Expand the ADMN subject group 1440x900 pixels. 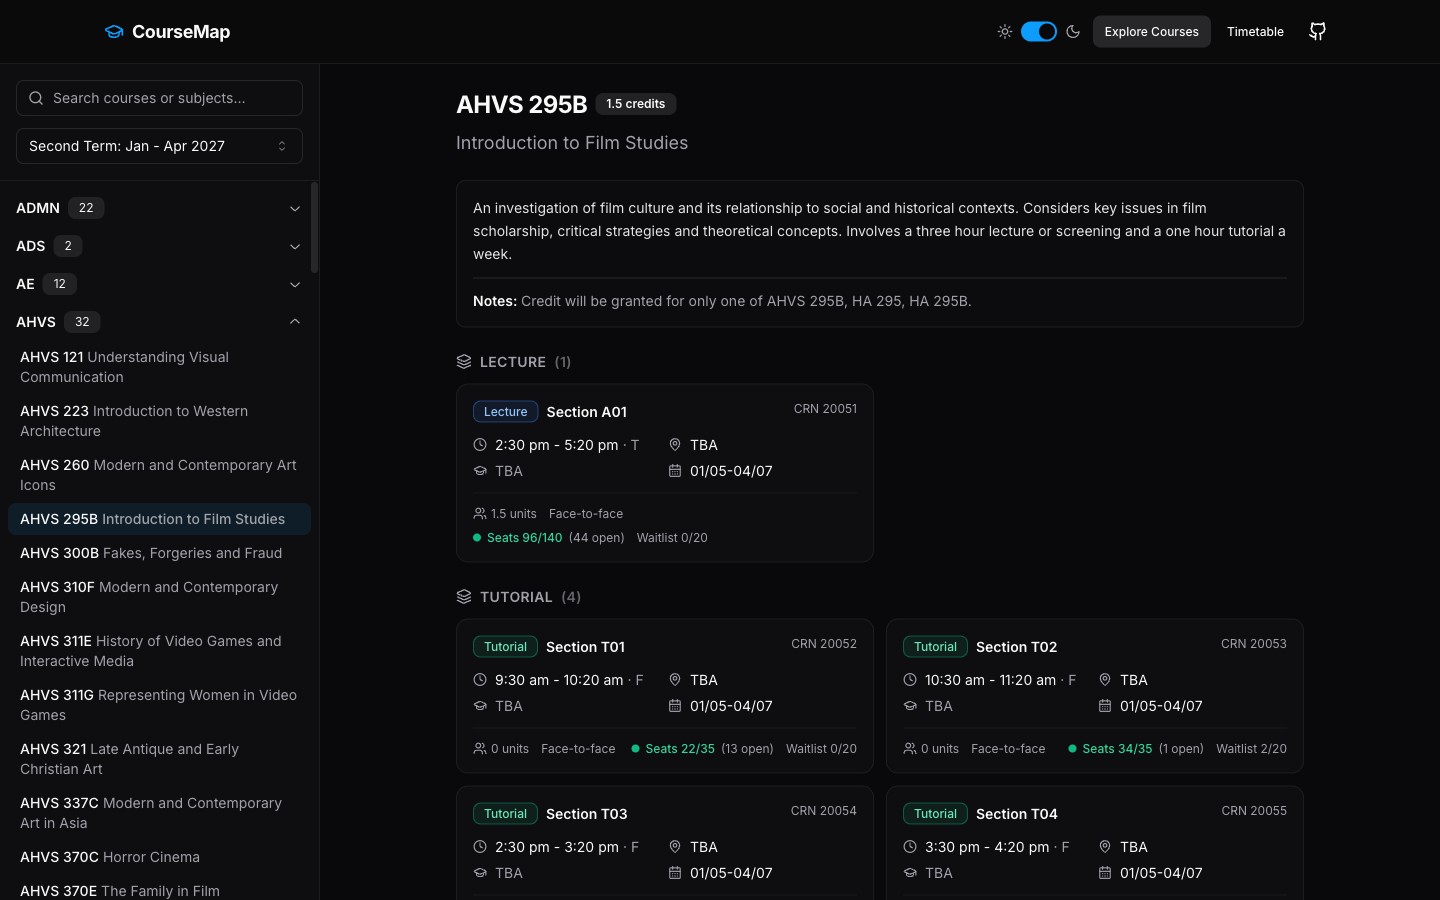pos(159,208)
